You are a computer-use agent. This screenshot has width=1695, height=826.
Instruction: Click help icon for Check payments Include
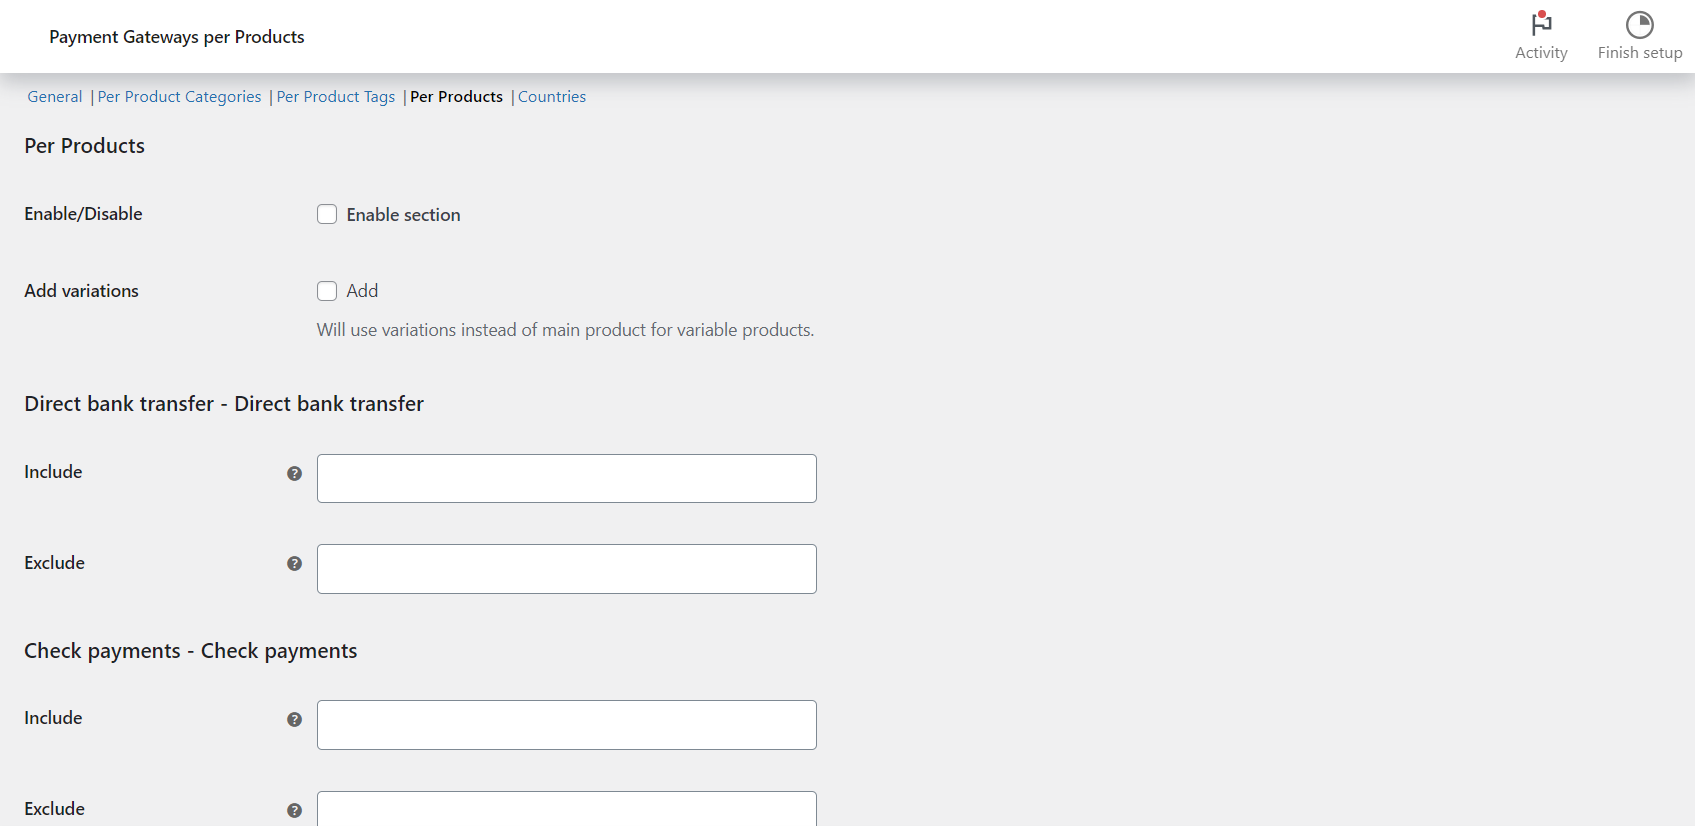[x=294, y=719]
